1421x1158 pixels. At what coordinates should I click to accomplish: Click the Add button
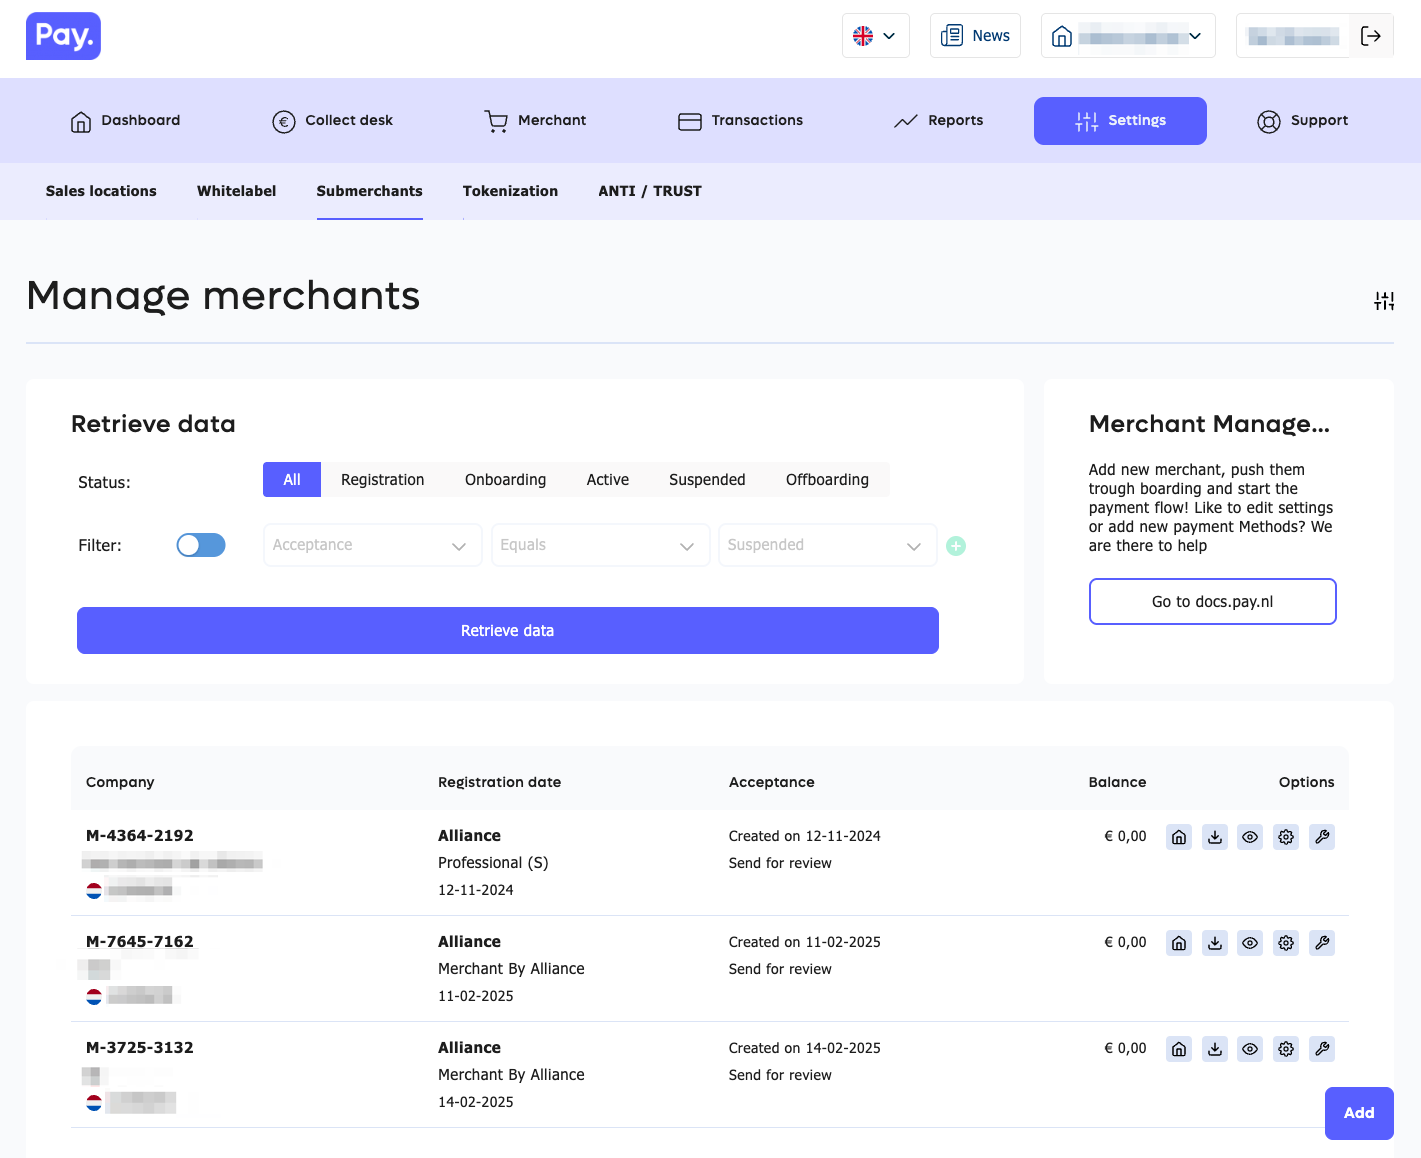[x=1359, y=1113]
